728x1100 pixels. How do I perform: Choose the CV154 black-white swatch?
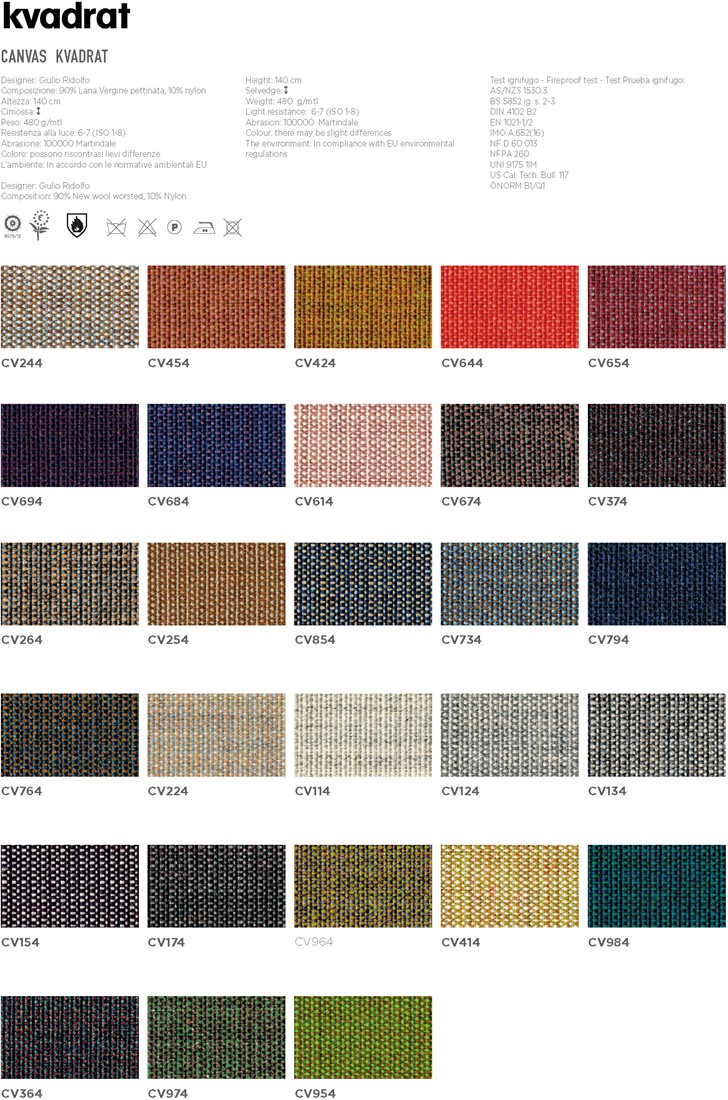(x=70, y=886)
